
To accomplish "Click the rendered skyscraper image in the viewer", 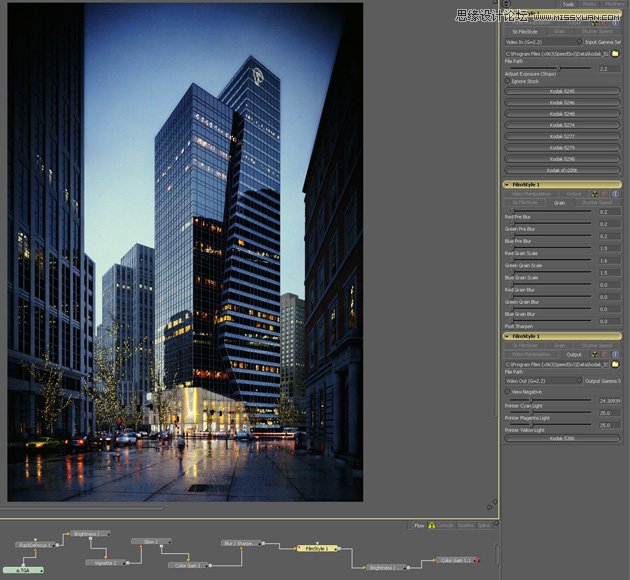I will tap(185, 252).
